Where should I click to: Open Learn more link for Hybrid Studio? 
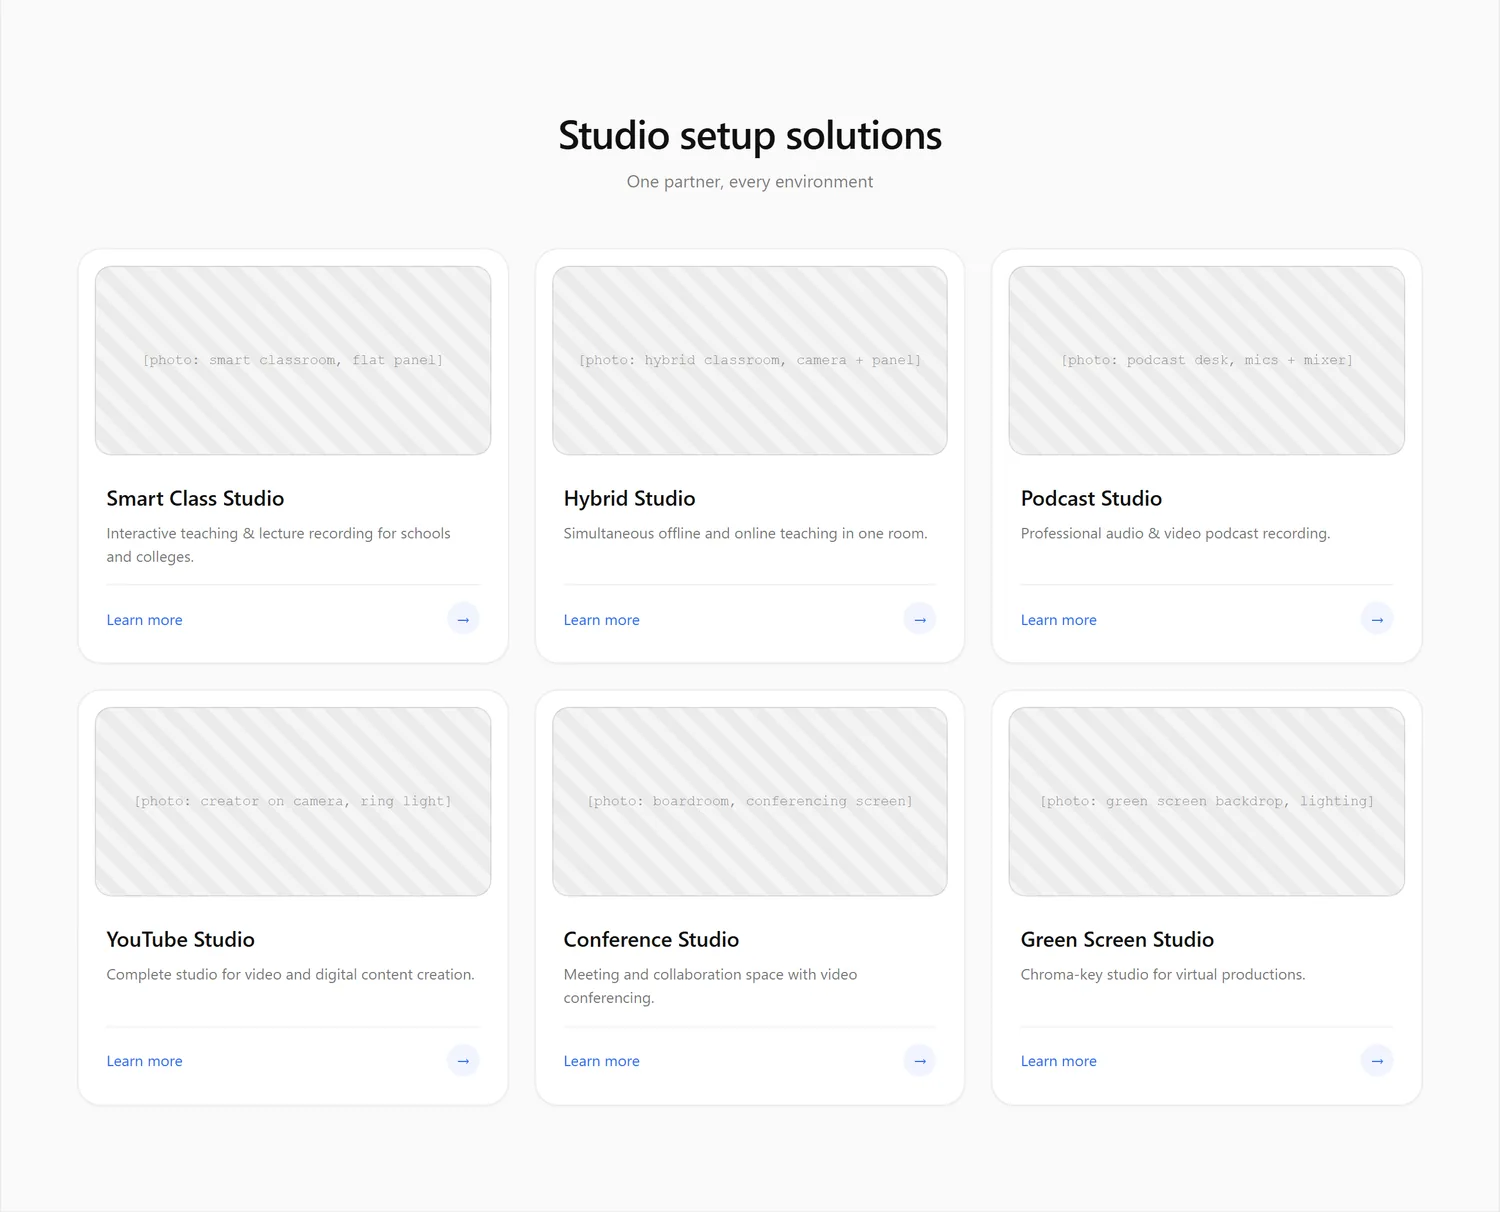pos(602,620)
